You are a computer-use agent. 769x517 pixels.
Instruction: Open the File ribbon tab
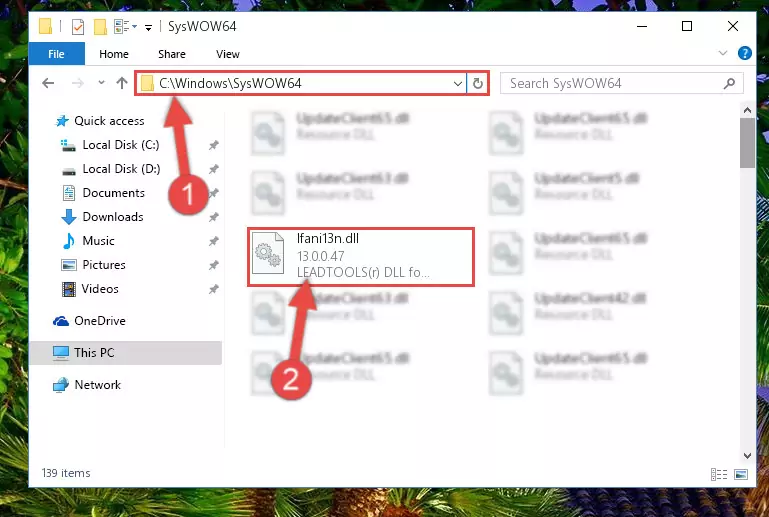(56, 54)
